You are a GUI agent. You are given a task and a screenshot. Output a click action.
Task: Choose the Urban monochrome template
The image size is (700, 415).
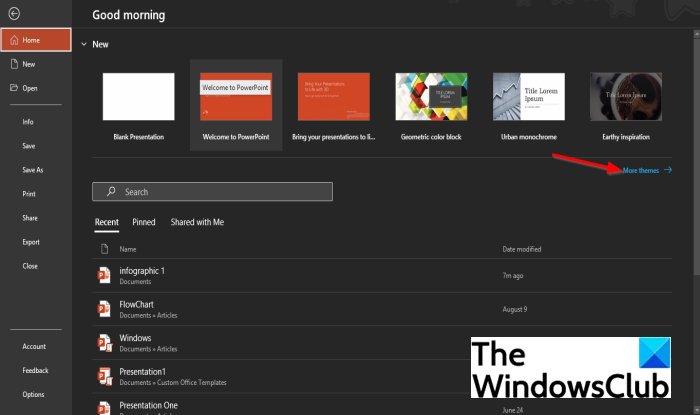coord(529,96)
